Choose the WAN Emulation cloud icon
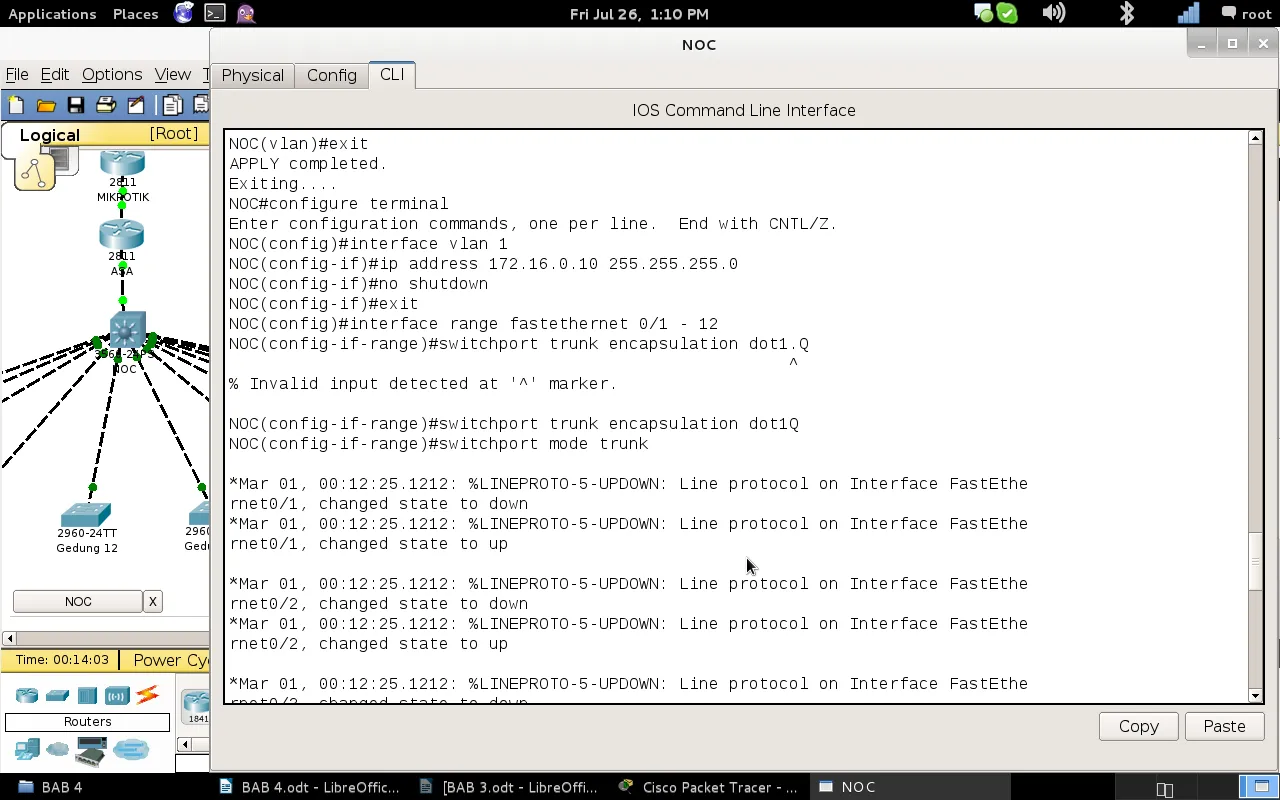The height and width of the screenshot is (800, 1280). (x=58, y=749)
